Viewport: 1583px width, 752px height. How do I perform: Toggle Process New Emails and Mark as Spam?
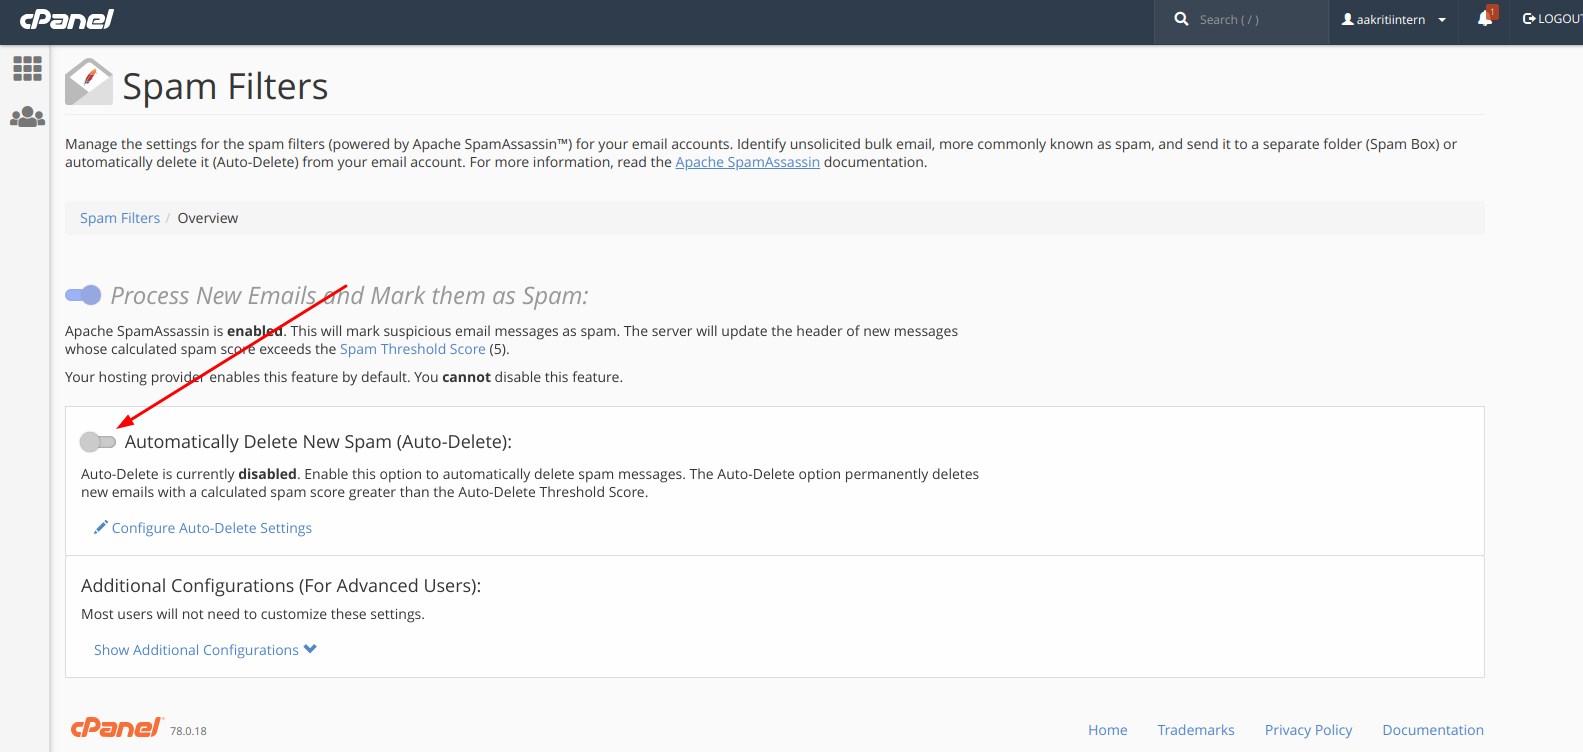(x=83, y=295)
